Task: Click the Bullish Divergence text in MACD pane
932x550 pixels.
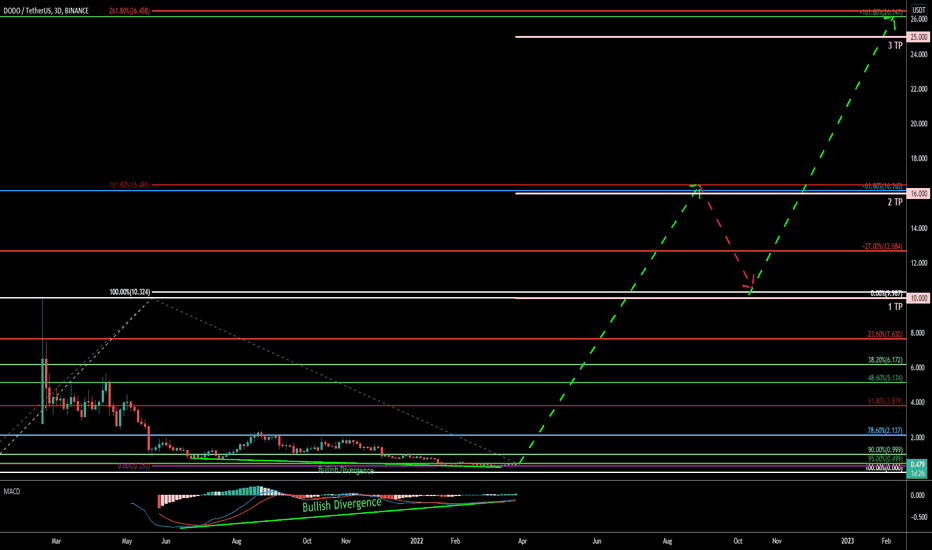Action: (342, 505)
